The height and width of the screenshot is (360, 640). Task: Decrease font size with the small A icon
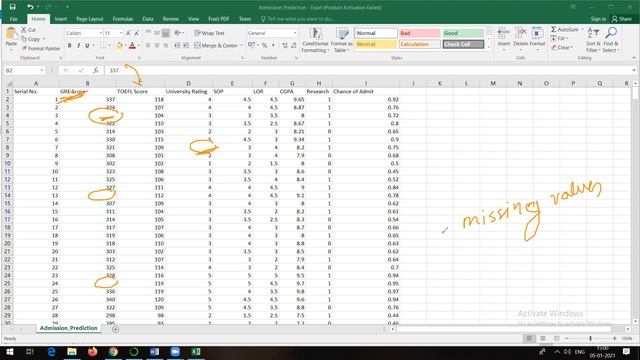coord(136,33)
